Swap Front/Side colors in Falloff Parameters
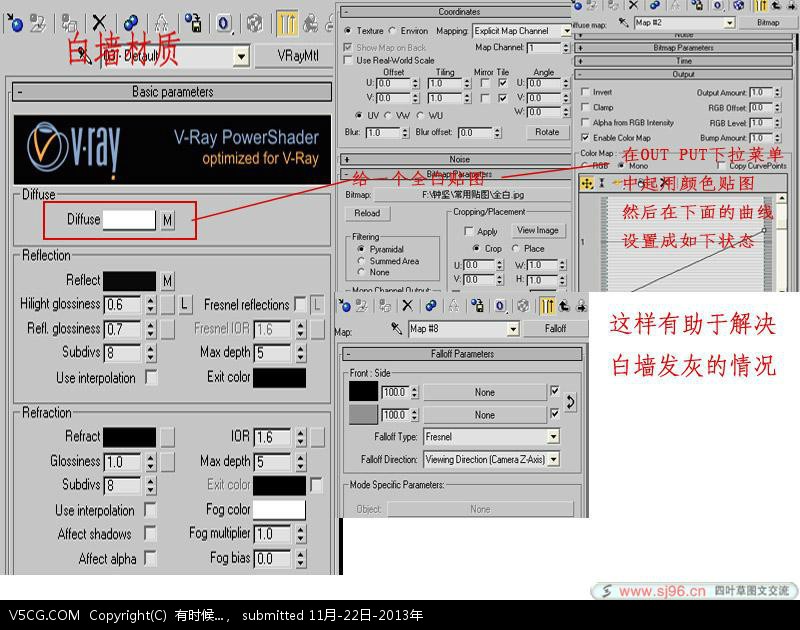Screen dimensions: 800x630 click(571, 402)
